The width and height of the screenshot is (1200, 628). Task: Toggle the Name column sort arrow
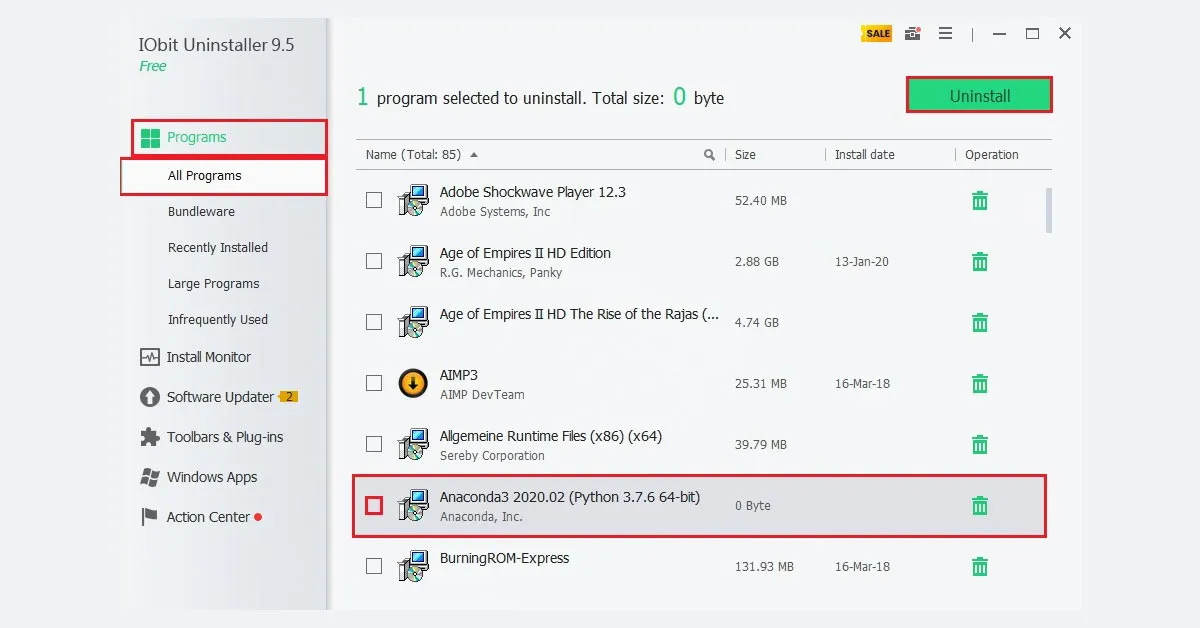[x=473, y=155]
